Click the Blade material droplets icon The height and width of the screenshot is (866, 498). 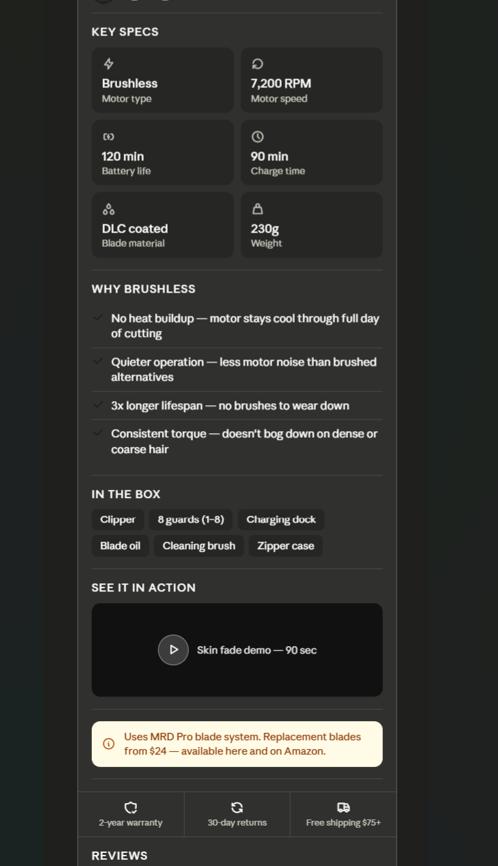(x=109, y=209)
